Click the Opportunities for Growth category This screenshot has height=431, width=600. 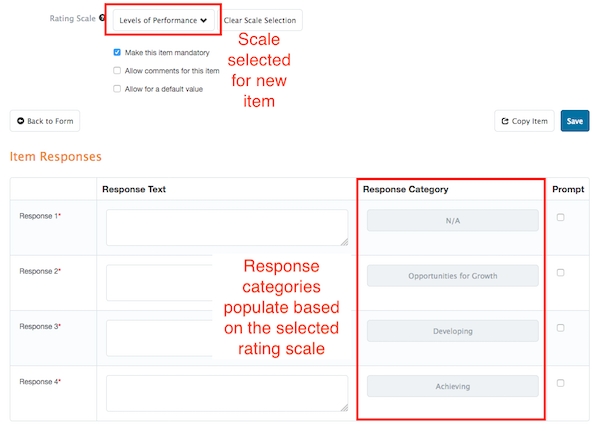click(x=452, y=276)
